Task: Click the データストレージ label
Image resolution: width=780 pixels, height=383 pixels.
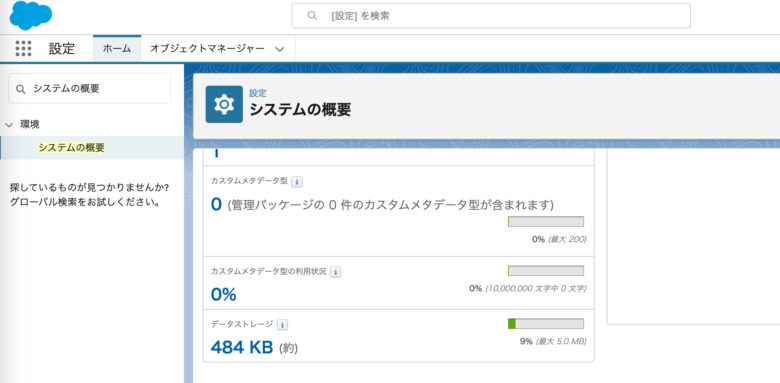Action: point(242,324)
